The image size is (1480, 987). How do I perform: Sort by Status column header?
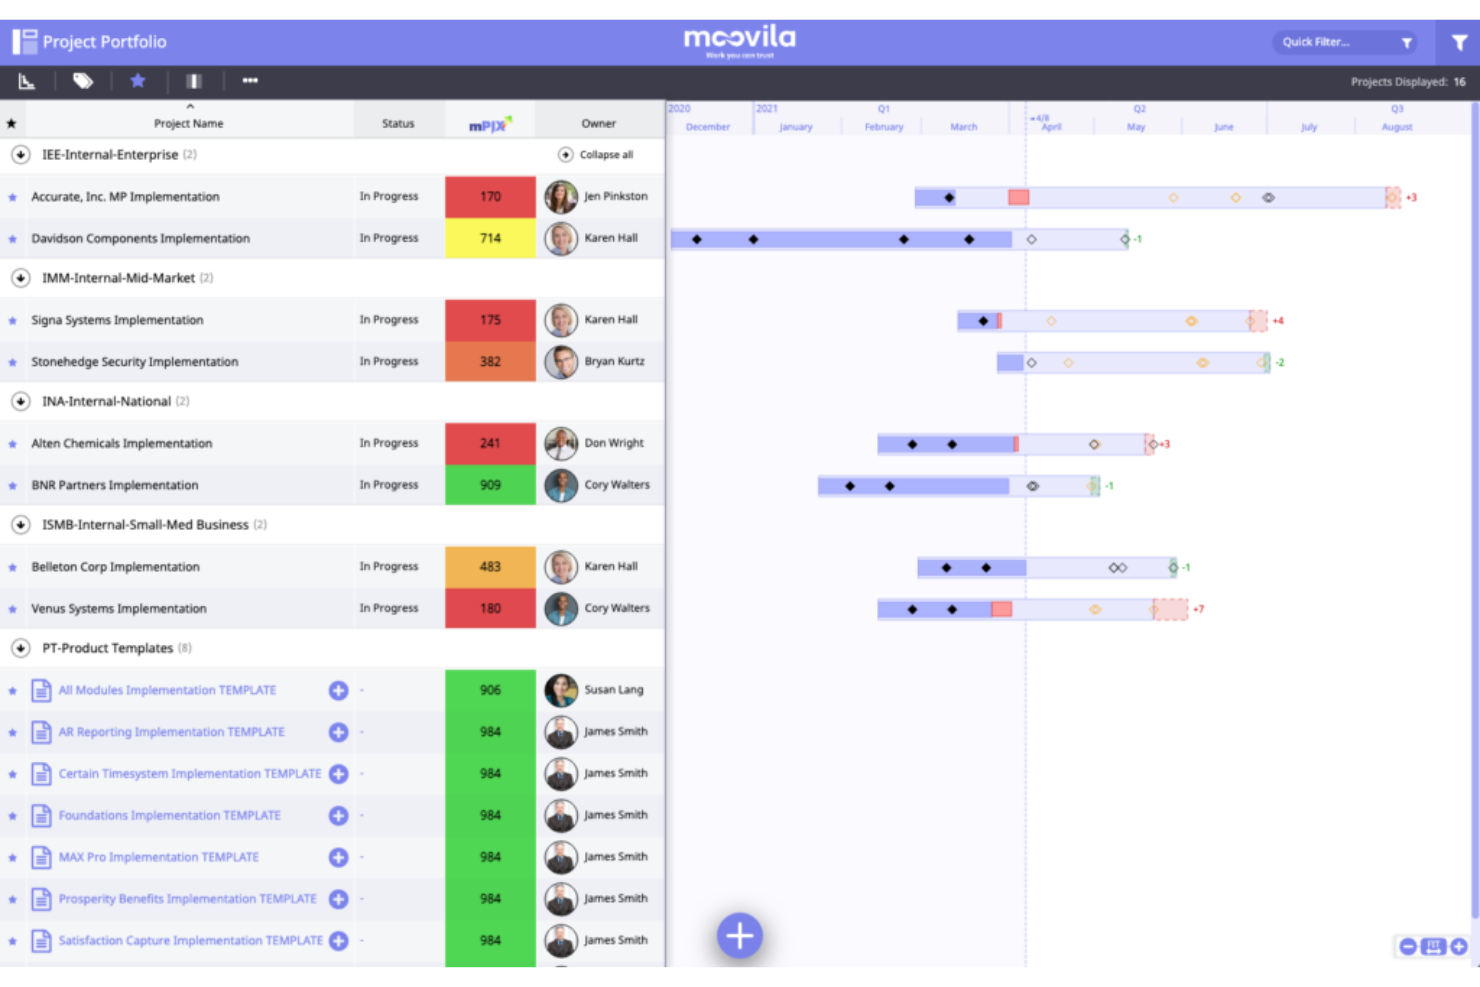coord(398,123)
